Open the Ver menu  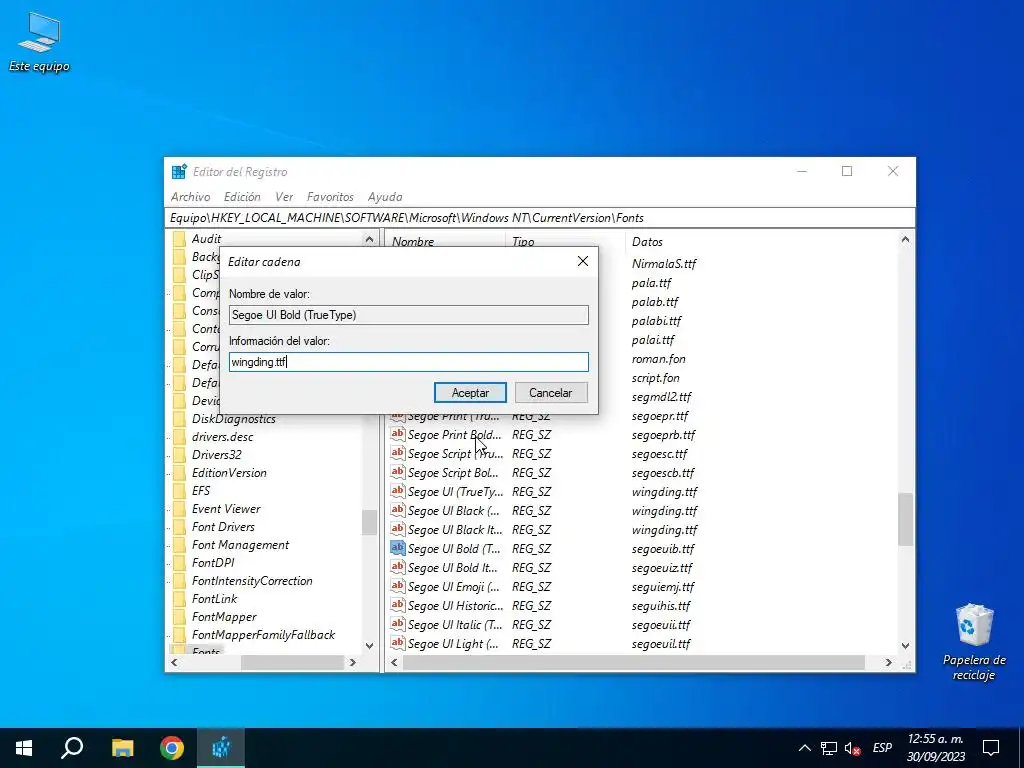(283, 197)
